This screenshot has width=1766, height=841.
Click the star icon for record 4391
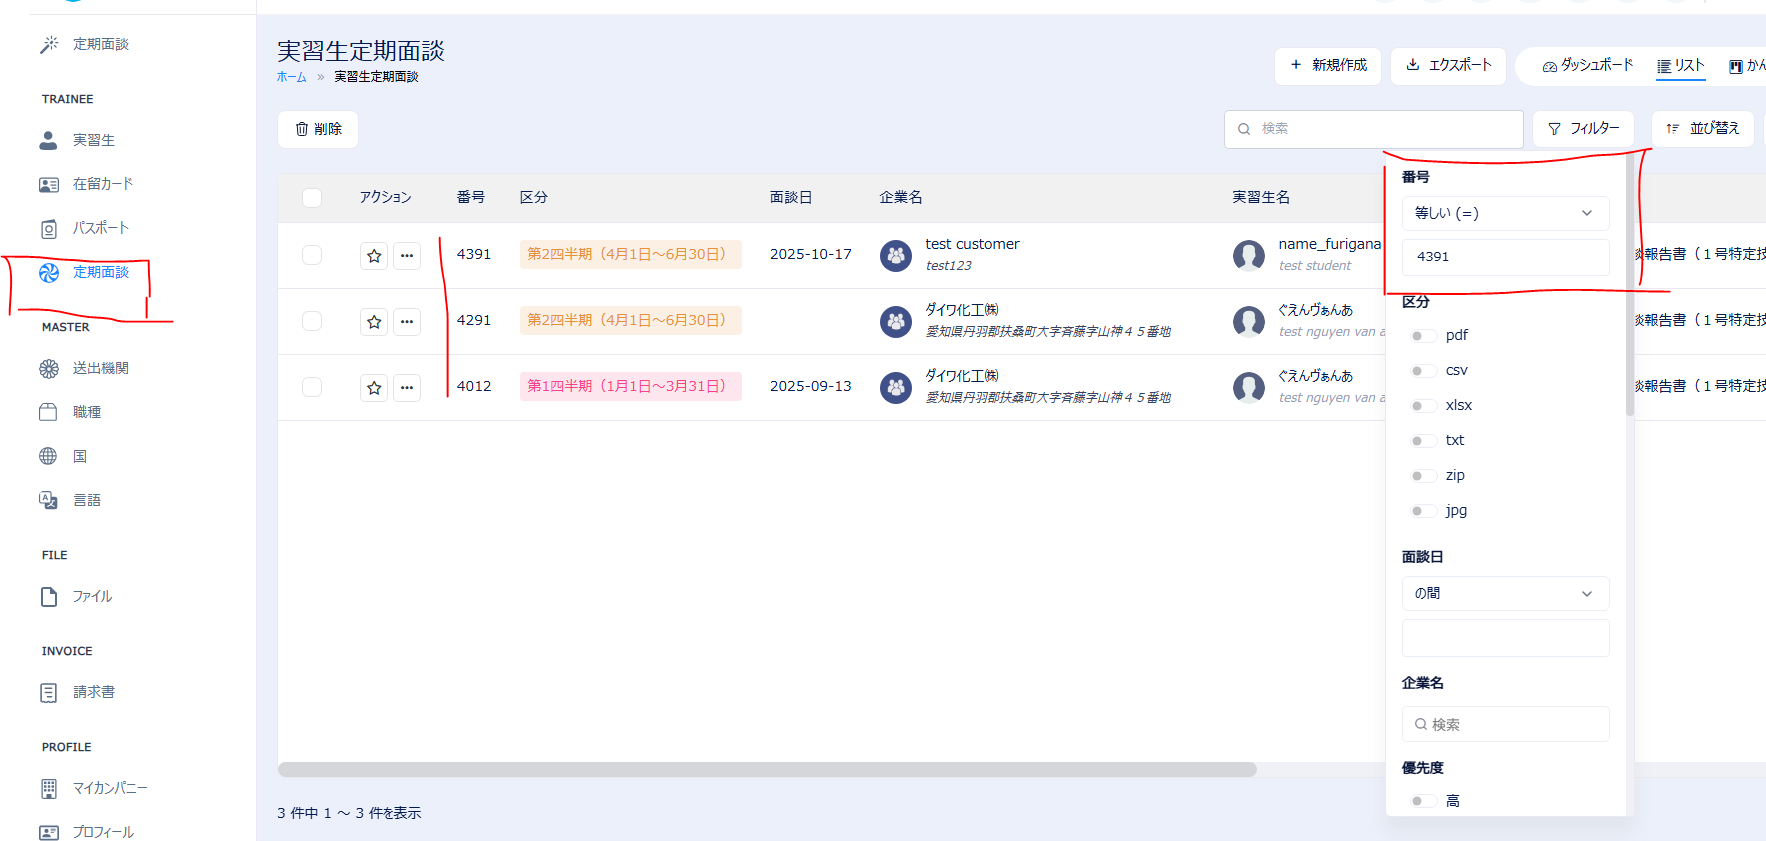[x=374, y=256]
